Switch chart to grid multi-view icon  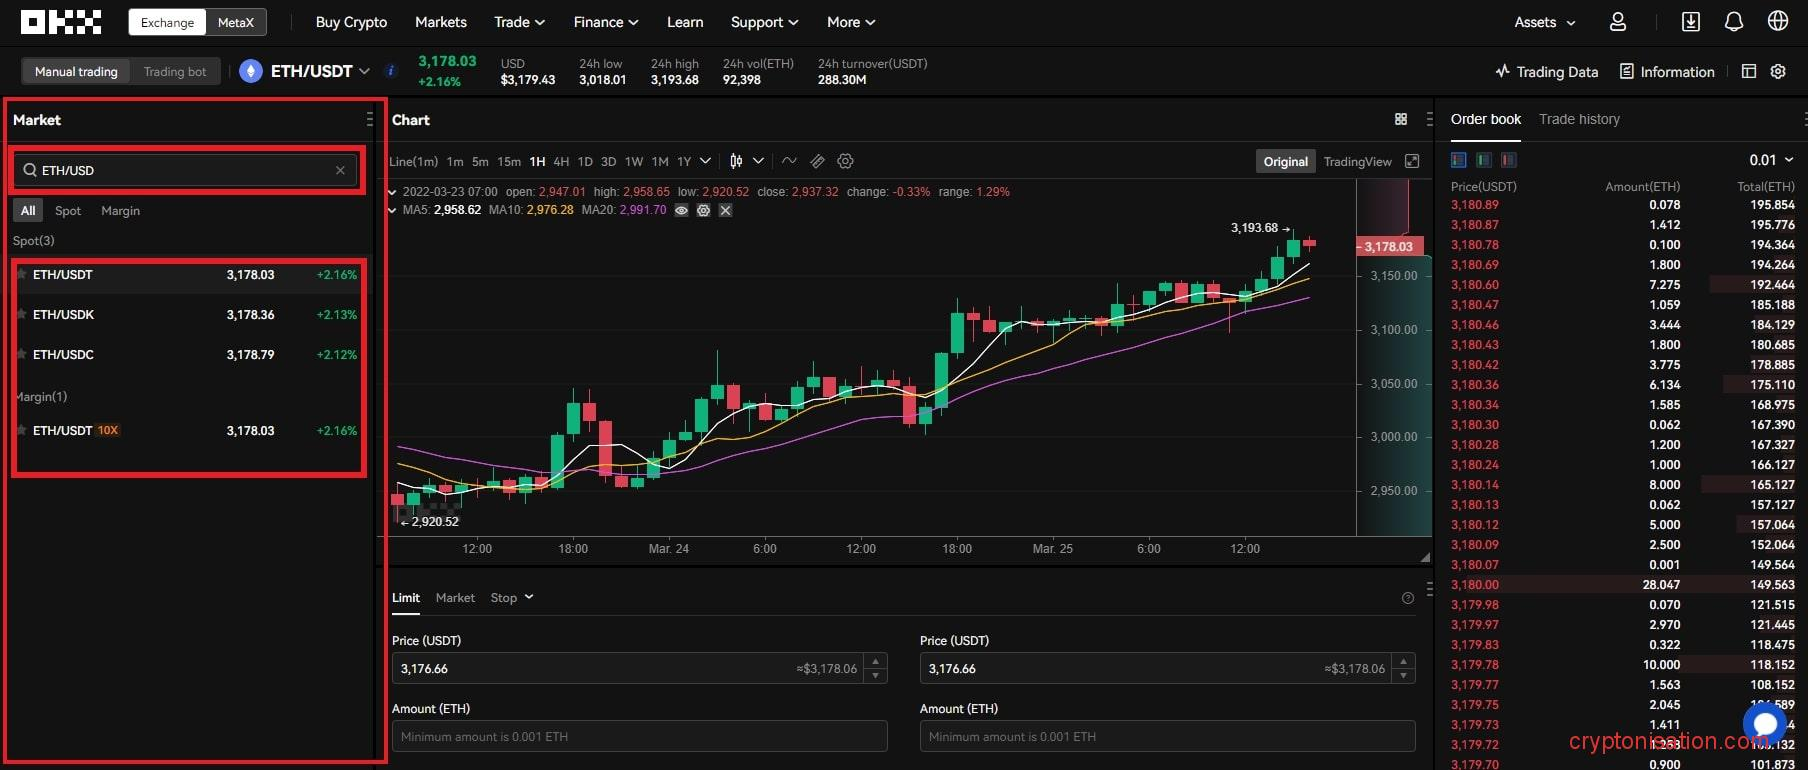(x=1401, y=119)
